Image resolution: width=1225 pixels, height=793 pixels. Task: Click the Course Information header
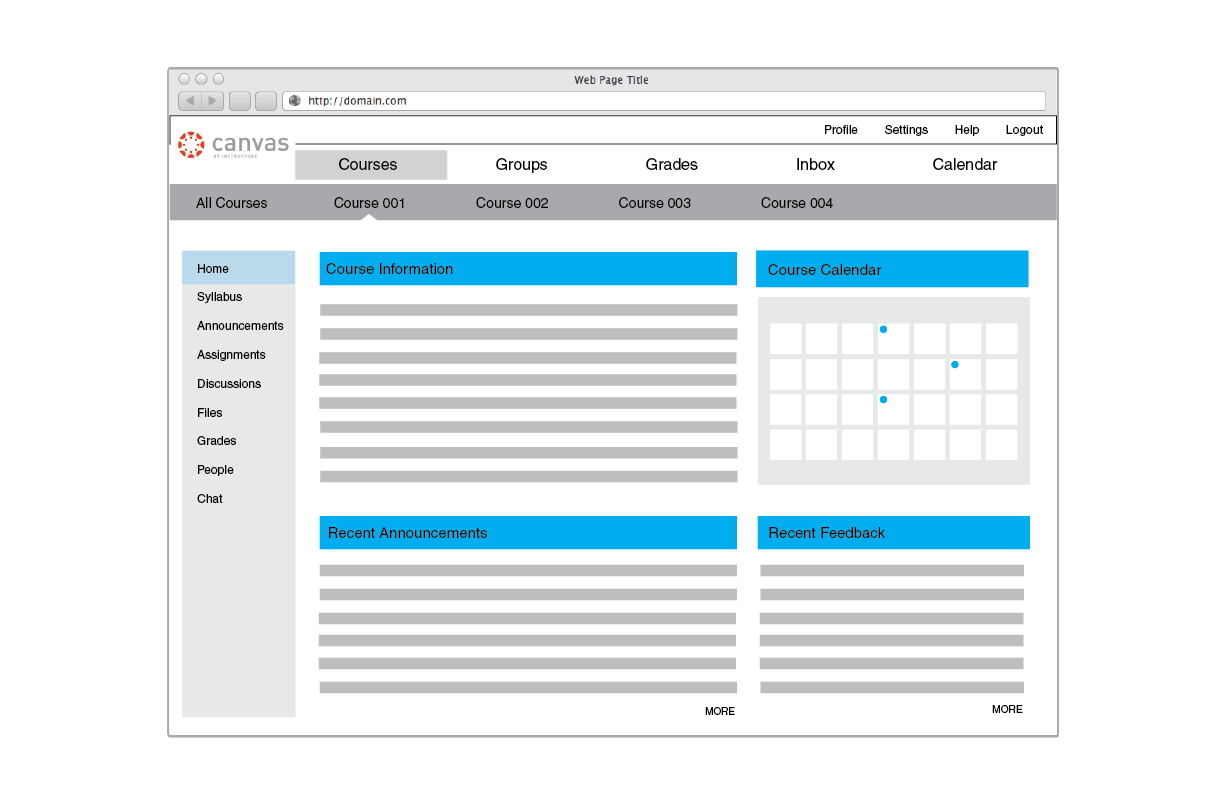[x=528, y=268]
